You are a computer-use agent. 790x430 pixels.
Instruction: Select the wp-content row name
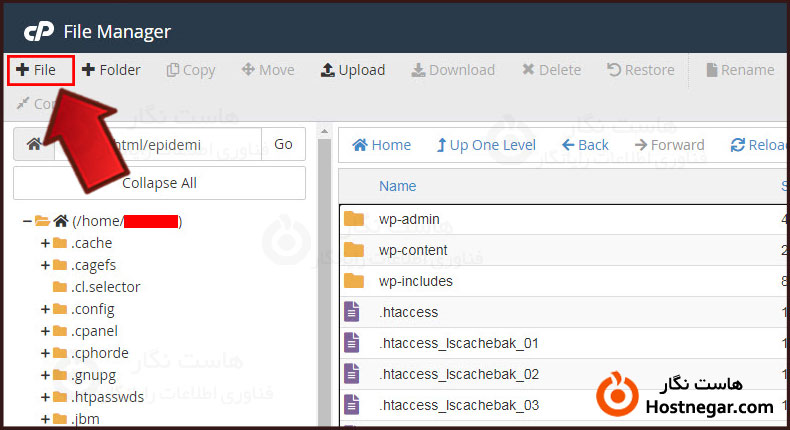(x=413, y=250)
